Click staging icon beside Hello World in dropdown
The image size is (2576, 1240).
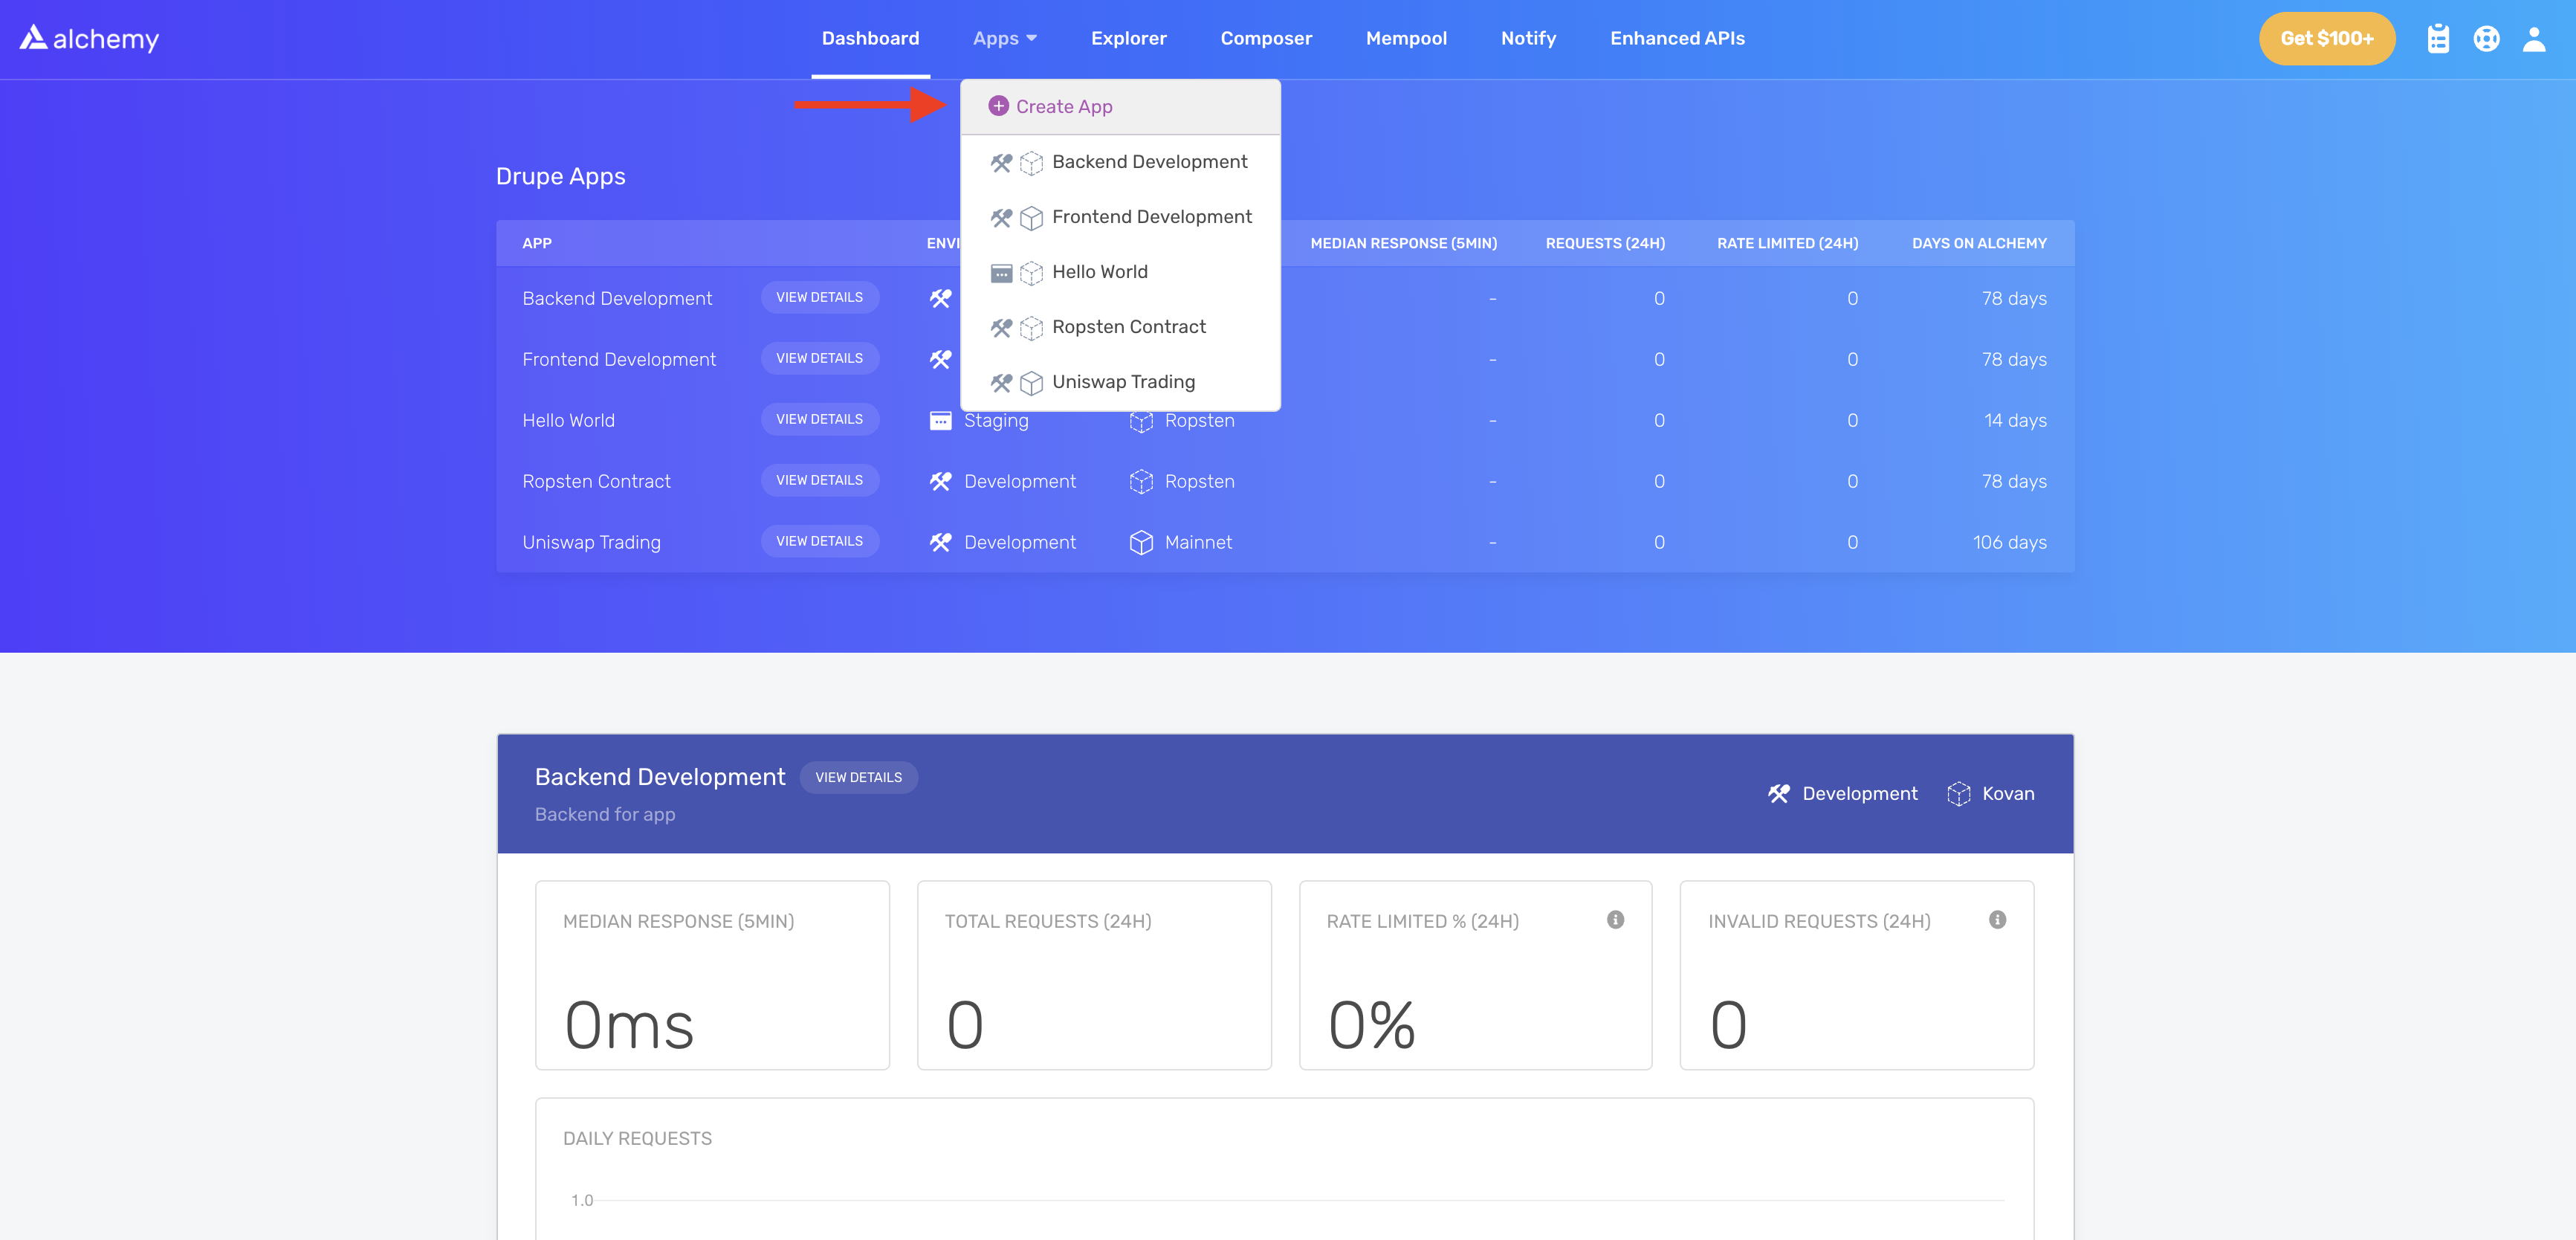pos(1001,273)
